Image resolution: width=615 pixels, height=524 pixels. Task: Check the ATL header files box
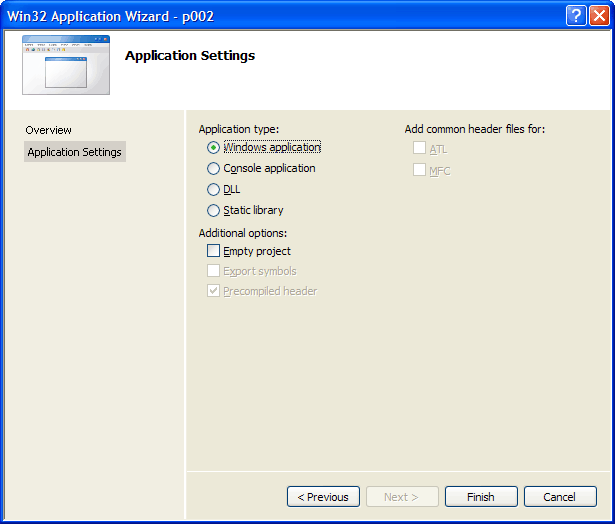point(419,149)
